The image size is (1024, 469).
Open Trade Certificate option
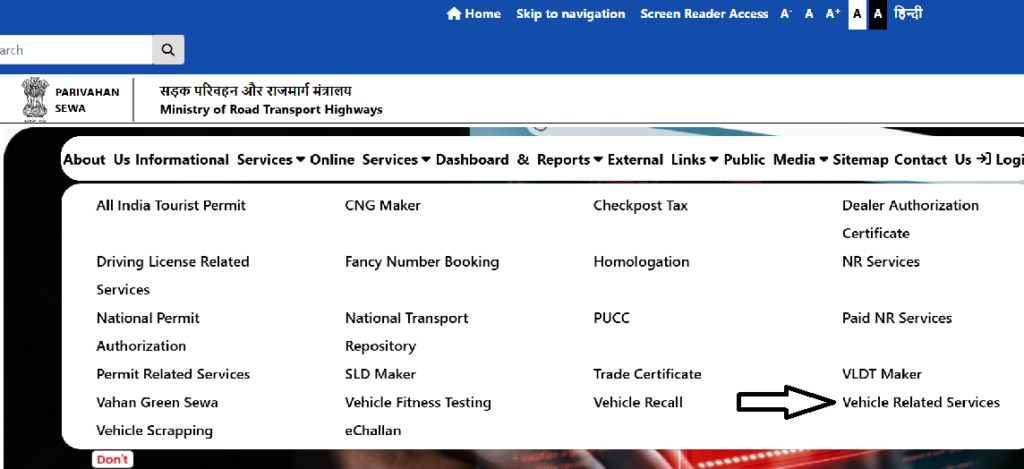tap(647, 374)
